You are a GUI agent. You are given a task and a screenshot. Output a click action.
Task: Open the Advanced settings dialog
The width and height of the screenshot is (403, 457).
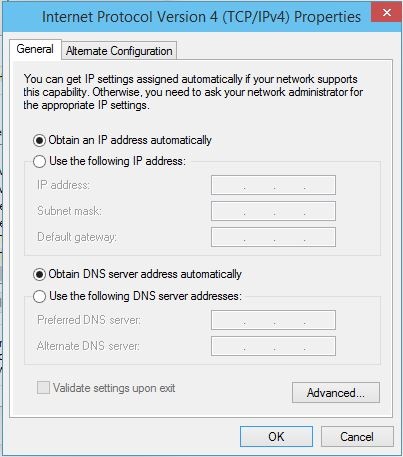click(x=336, y=393)
